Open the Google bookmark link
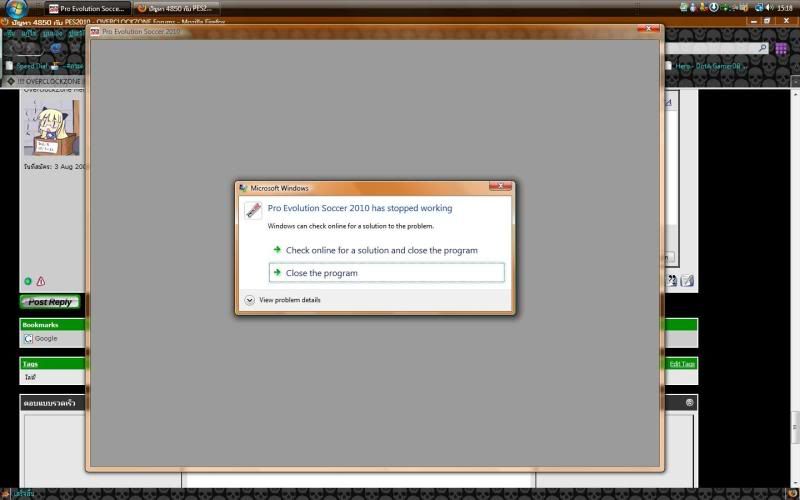The width and height of the screenshot is (800, 500). click(45, 339)
